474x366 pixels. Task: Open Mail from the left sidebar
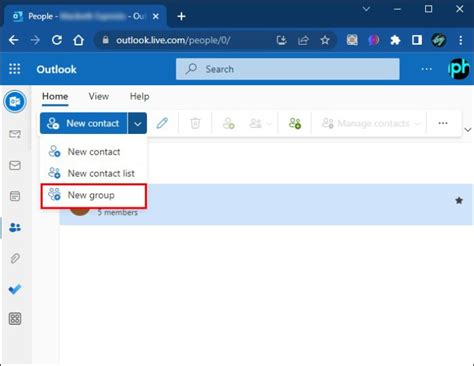15,165
